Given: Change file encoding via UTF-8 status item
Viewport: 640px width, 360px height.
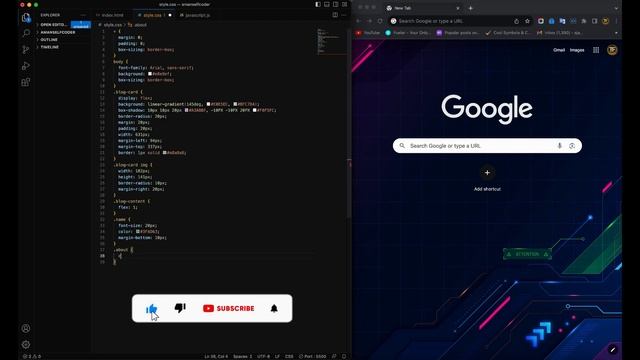Looking at the screenshot, I should coord(263,356).
